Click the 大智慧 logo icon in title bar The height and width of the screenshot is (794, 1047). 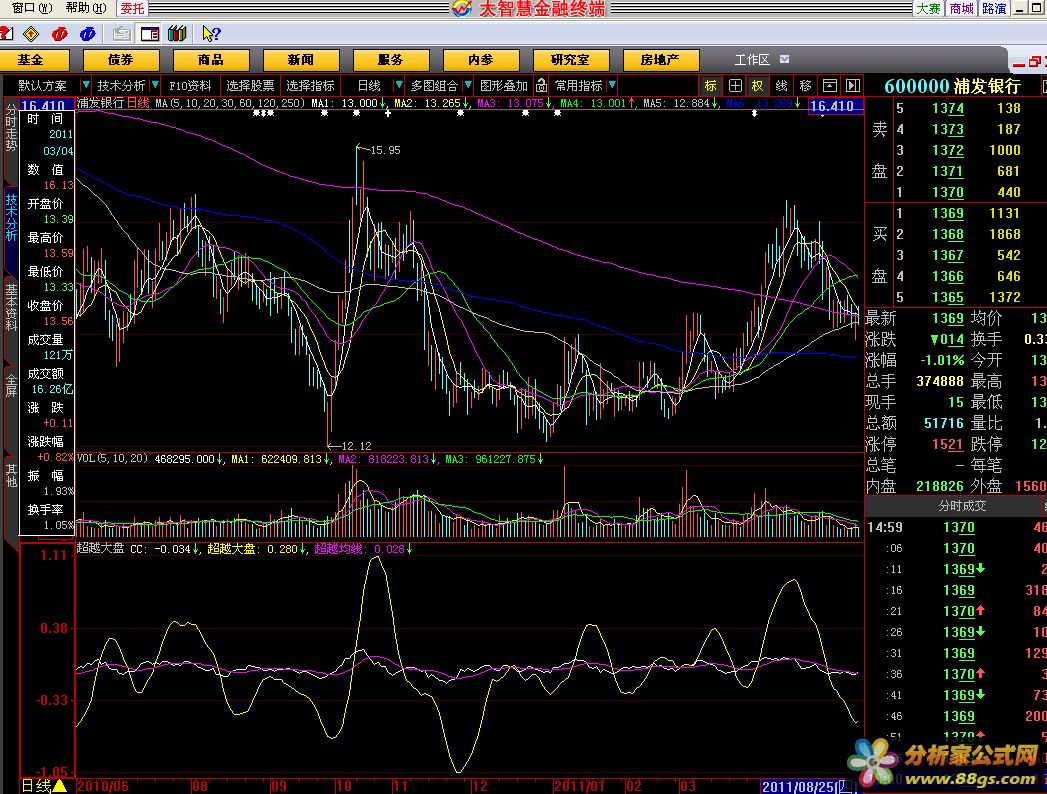461,8
